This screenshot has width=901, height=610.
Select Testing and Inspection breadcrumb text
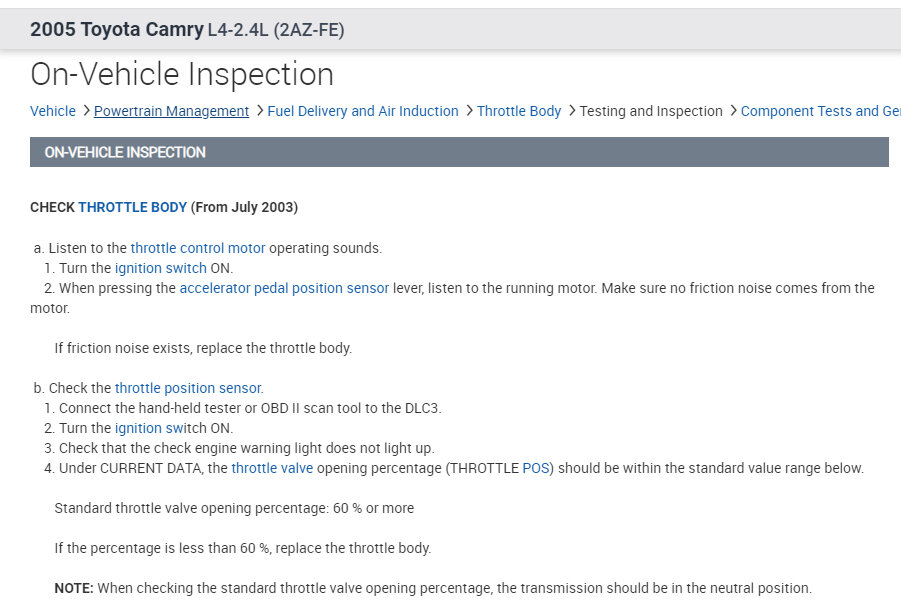pyautogui.click(x=651, y=111)
